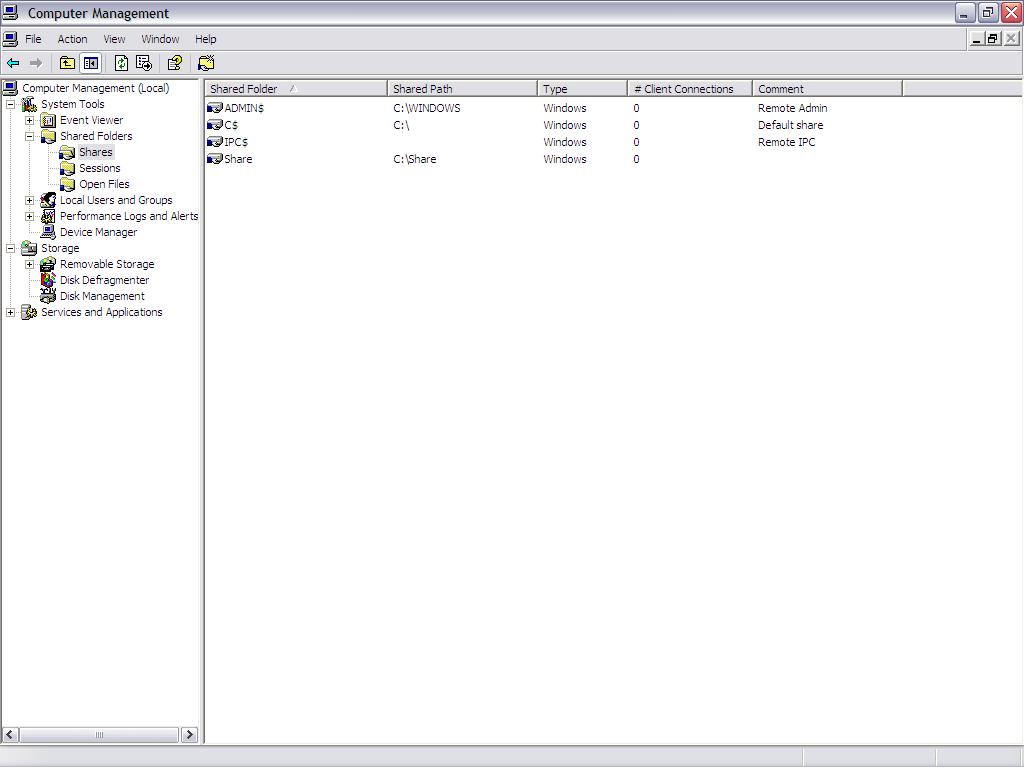Image resolution: width=1024 pixels, height=768 pixels.
Task: Expand the Event Viewer tree node
Action: click(x=29, y=120)
